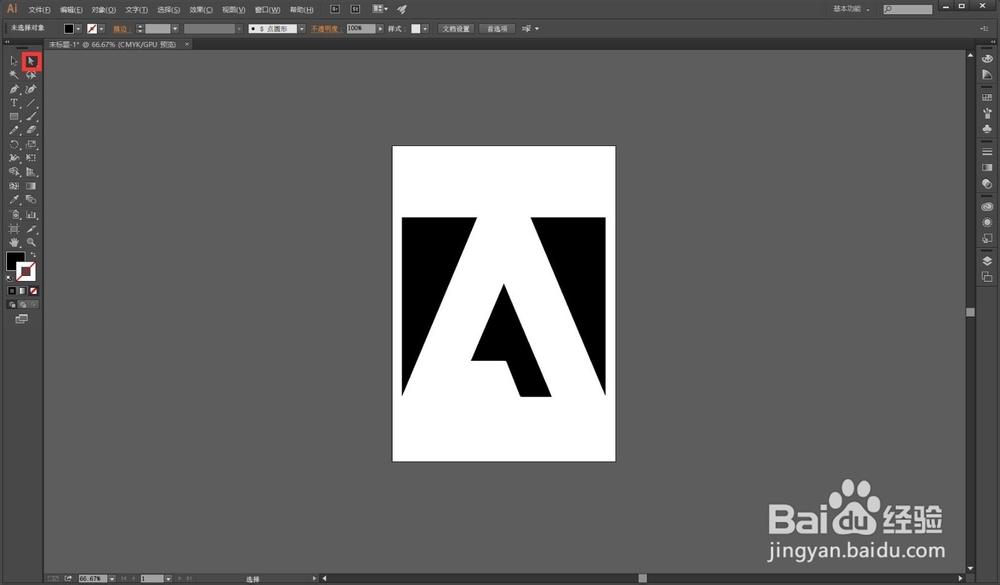Open the Layers panel icon

(987, 261)
